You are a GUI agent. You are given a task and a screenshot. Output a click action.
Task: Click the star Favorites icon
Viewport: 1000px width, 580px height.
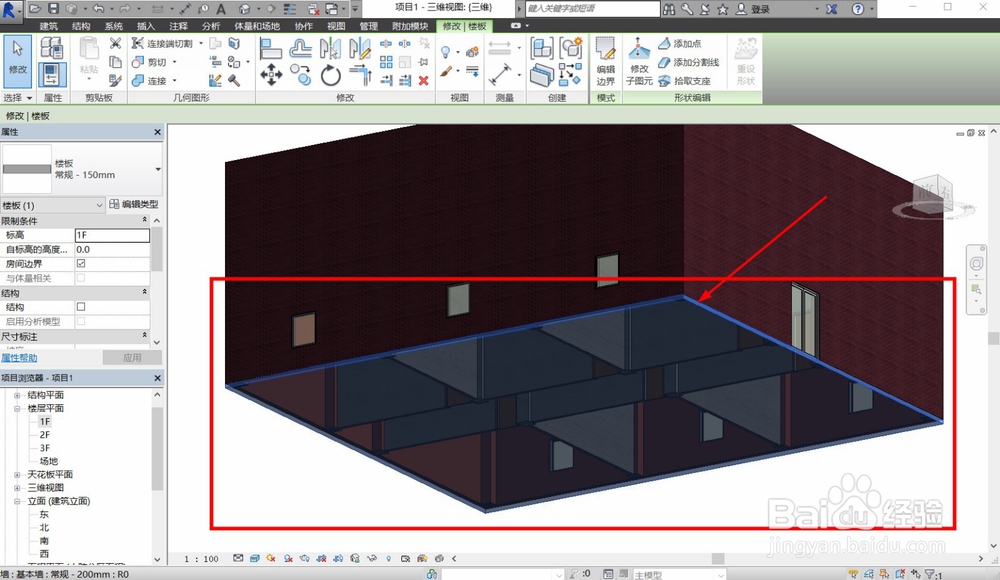[x=723, y=9]
